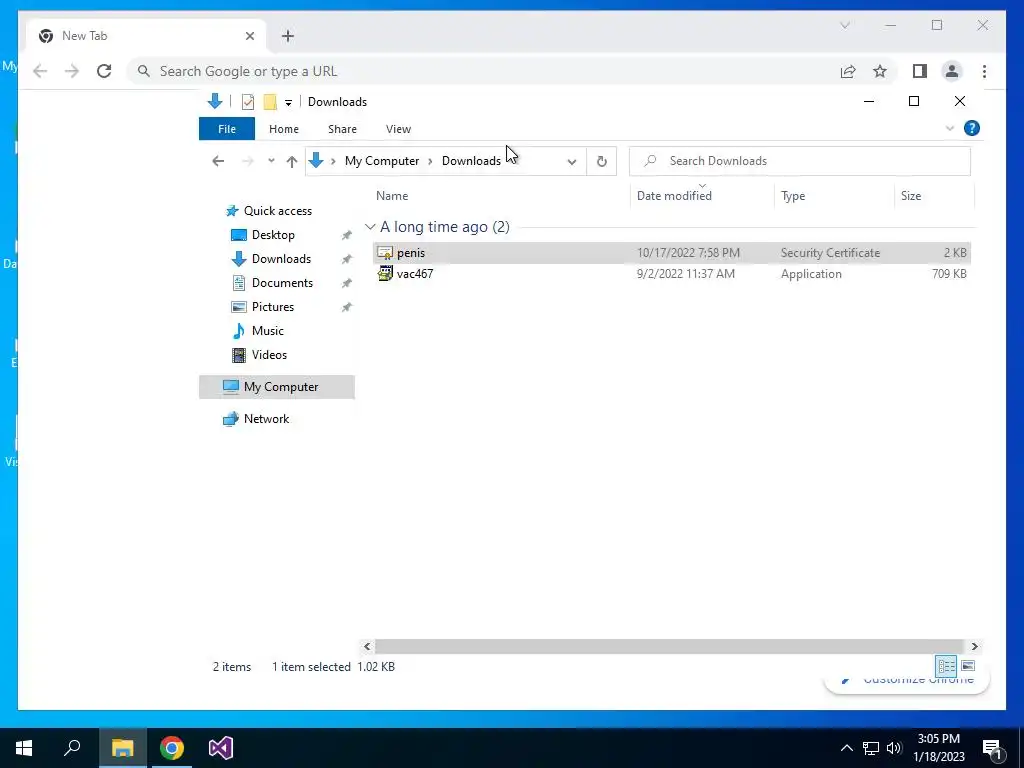The width and height of the screenshot is (1024, 768).
Task: Expand the ribbon with the chevron
Action: pos(950,129)
